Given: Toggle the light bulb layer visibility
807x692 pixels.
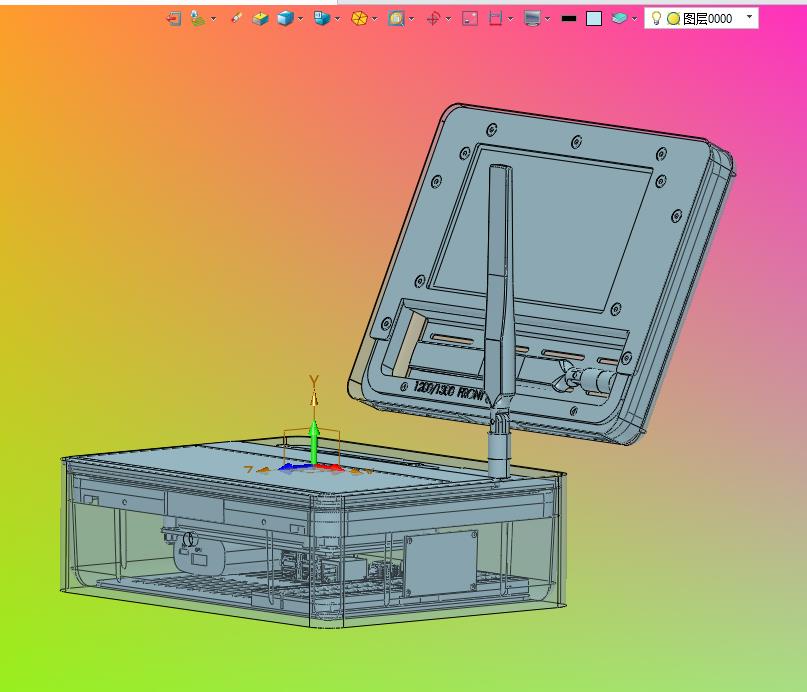Looking at the screenshot, I should [656, 19].
